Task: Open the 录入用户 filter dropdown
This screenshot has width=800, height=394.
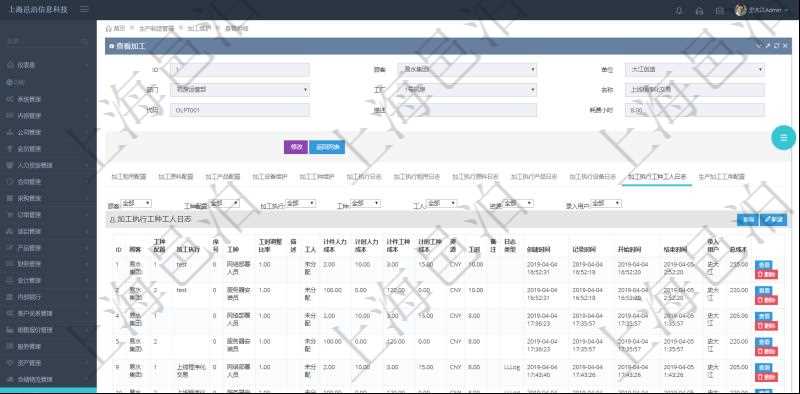Action: 606,203
